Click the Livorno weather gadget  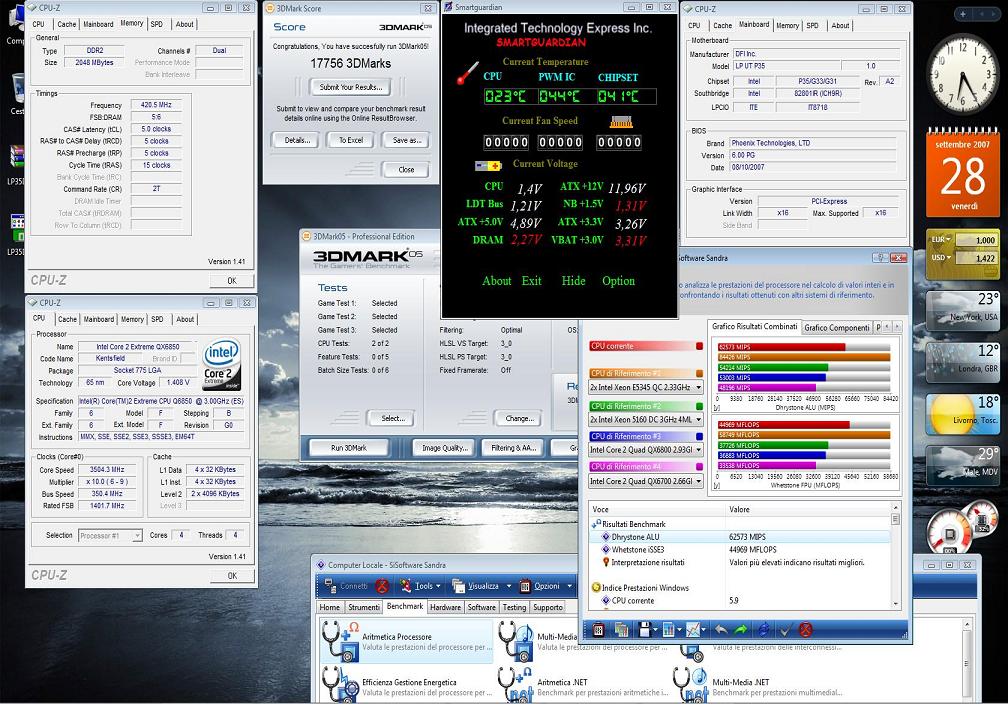[962, 413]
